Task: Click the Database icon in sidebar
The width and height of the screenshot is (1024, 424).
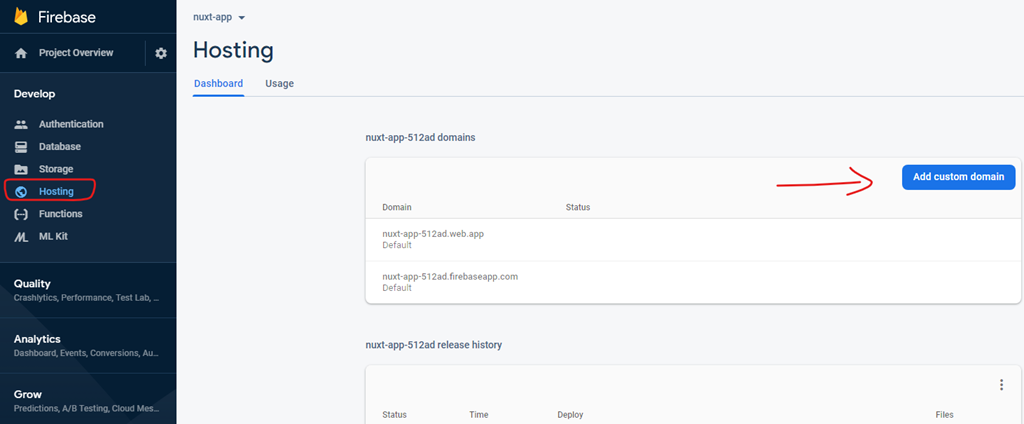Action: tap(21, 147)
